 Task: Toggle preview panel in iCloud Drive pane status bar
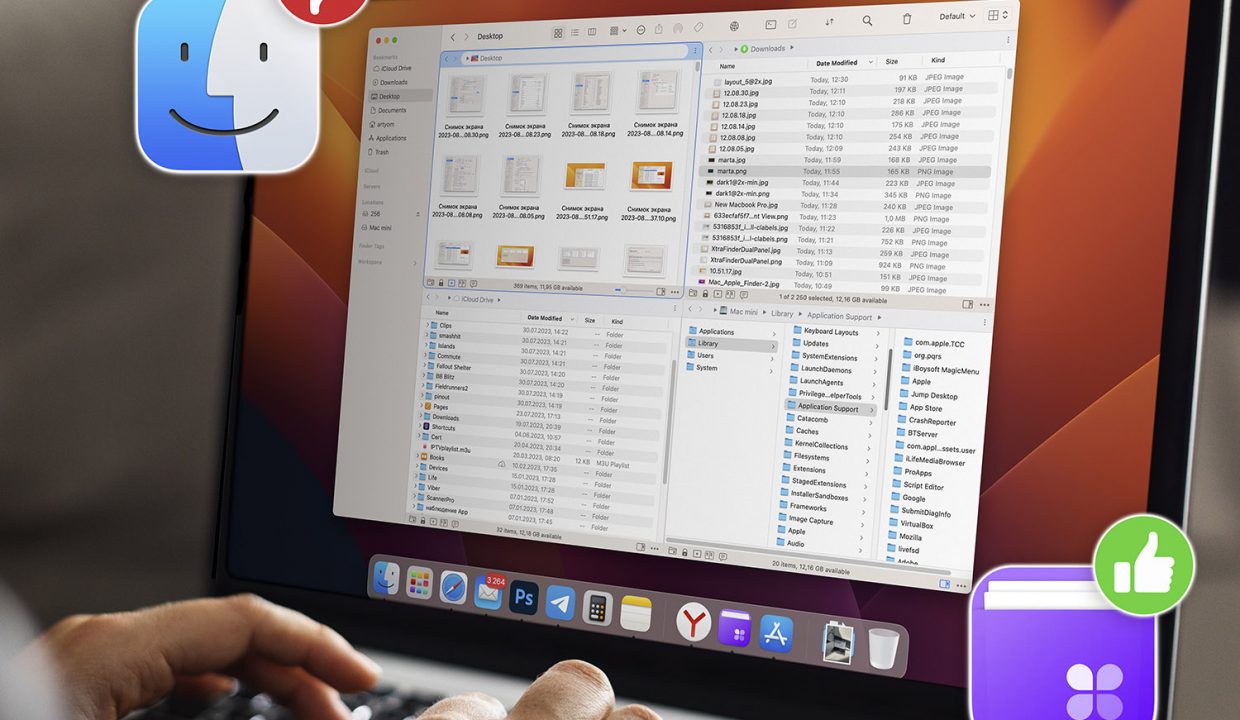click(x=639, y=547)
